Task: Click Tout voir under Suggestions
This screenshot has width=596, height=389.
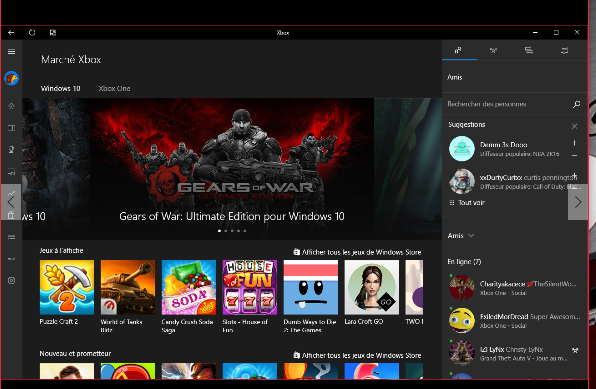Action: [x=467, y=203]
